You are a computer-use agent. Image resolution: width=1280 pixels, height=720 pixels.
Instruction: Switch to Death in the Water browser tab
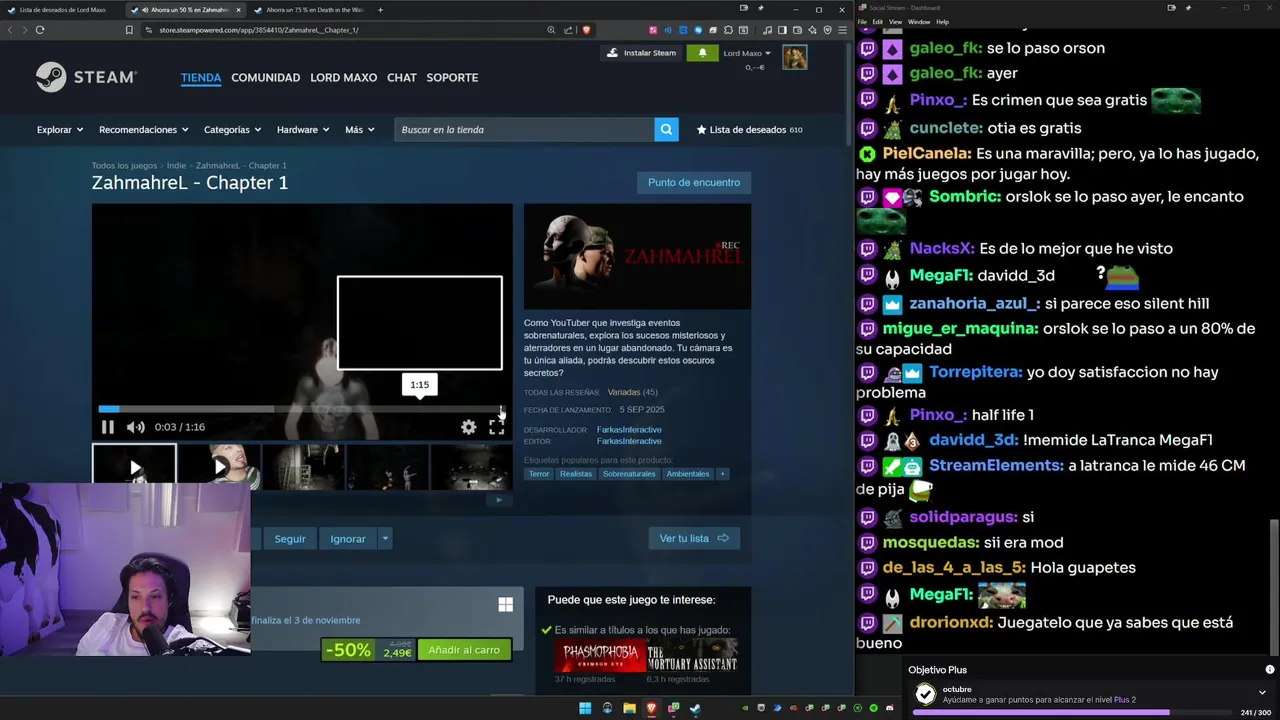308,9
